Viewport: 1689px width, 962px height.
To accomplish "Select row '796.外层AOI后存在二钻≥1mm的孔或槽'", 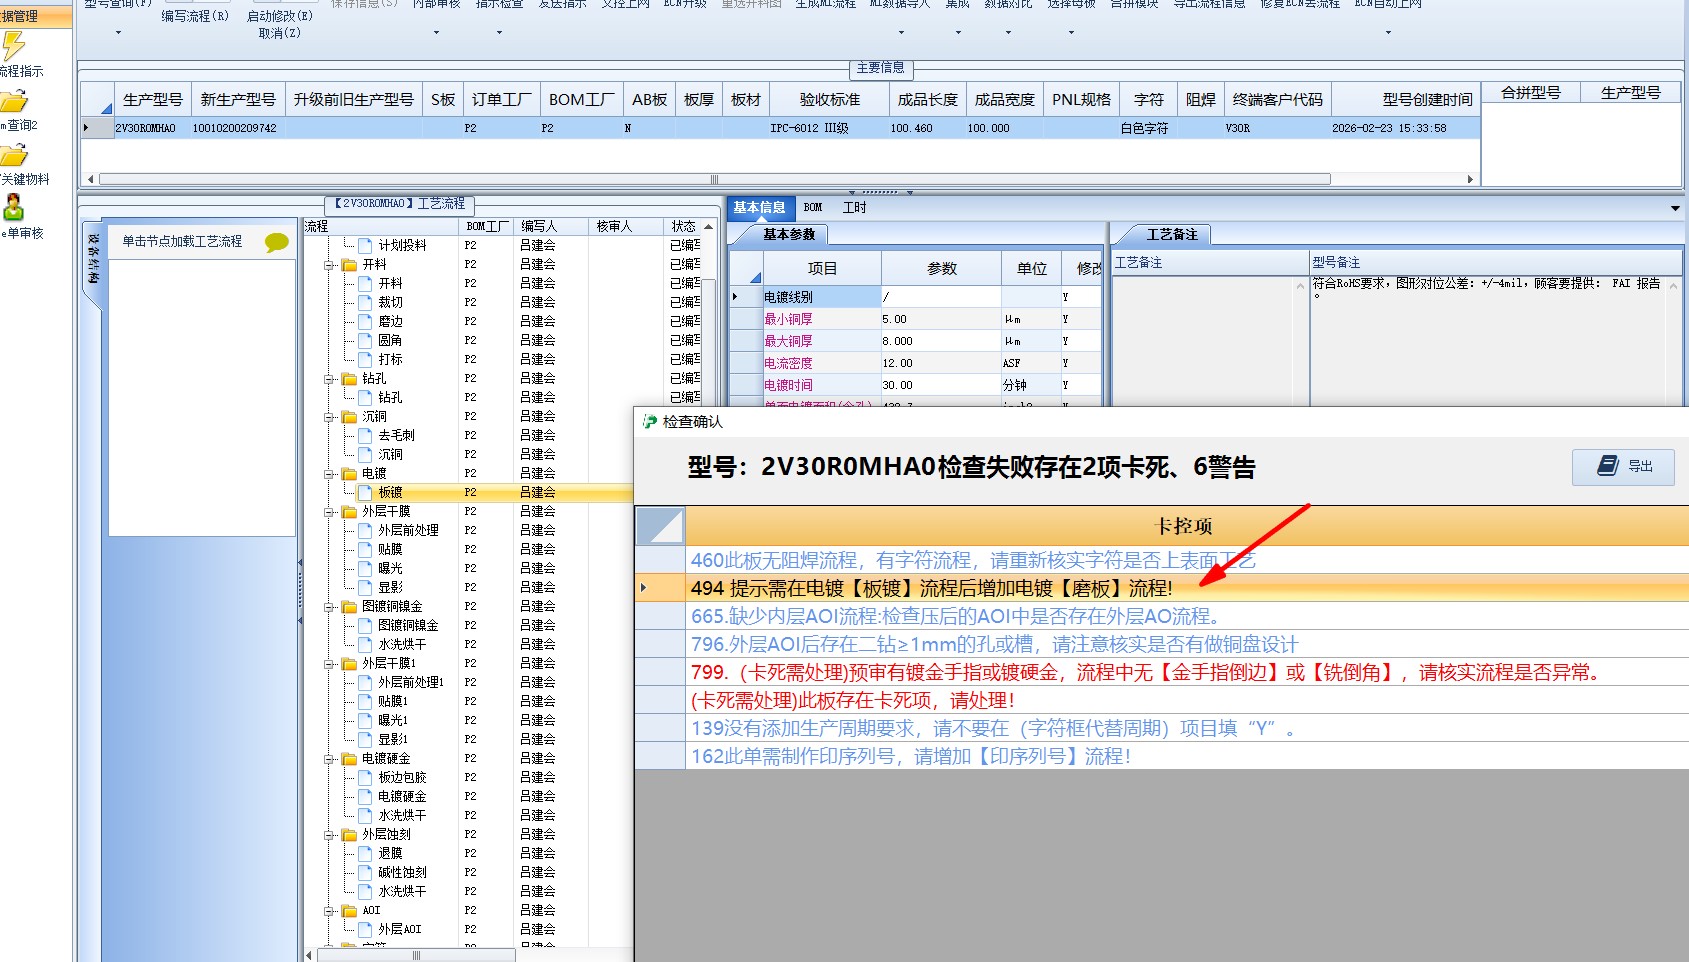I will [x=1161, y=644].
